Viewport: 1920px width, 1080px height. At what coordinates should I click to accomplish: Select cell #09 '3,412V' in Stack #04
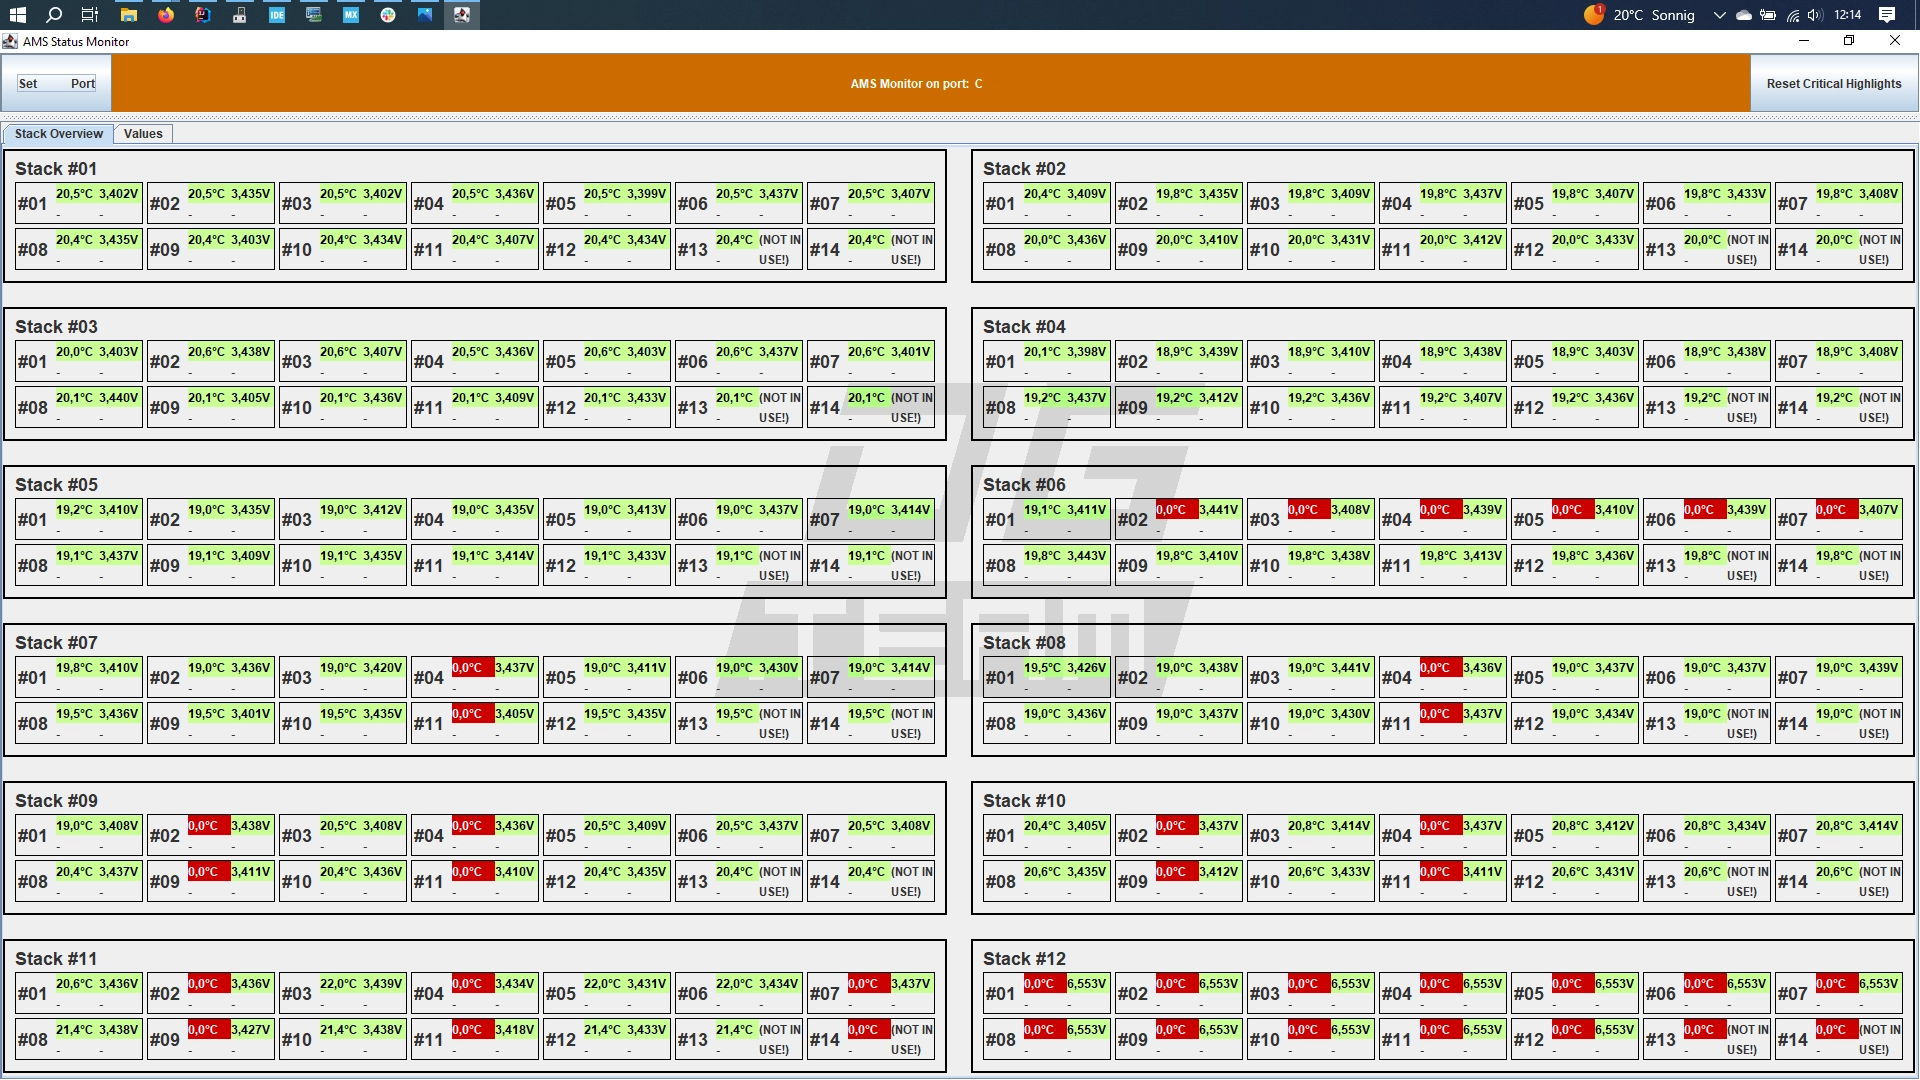1179,407
